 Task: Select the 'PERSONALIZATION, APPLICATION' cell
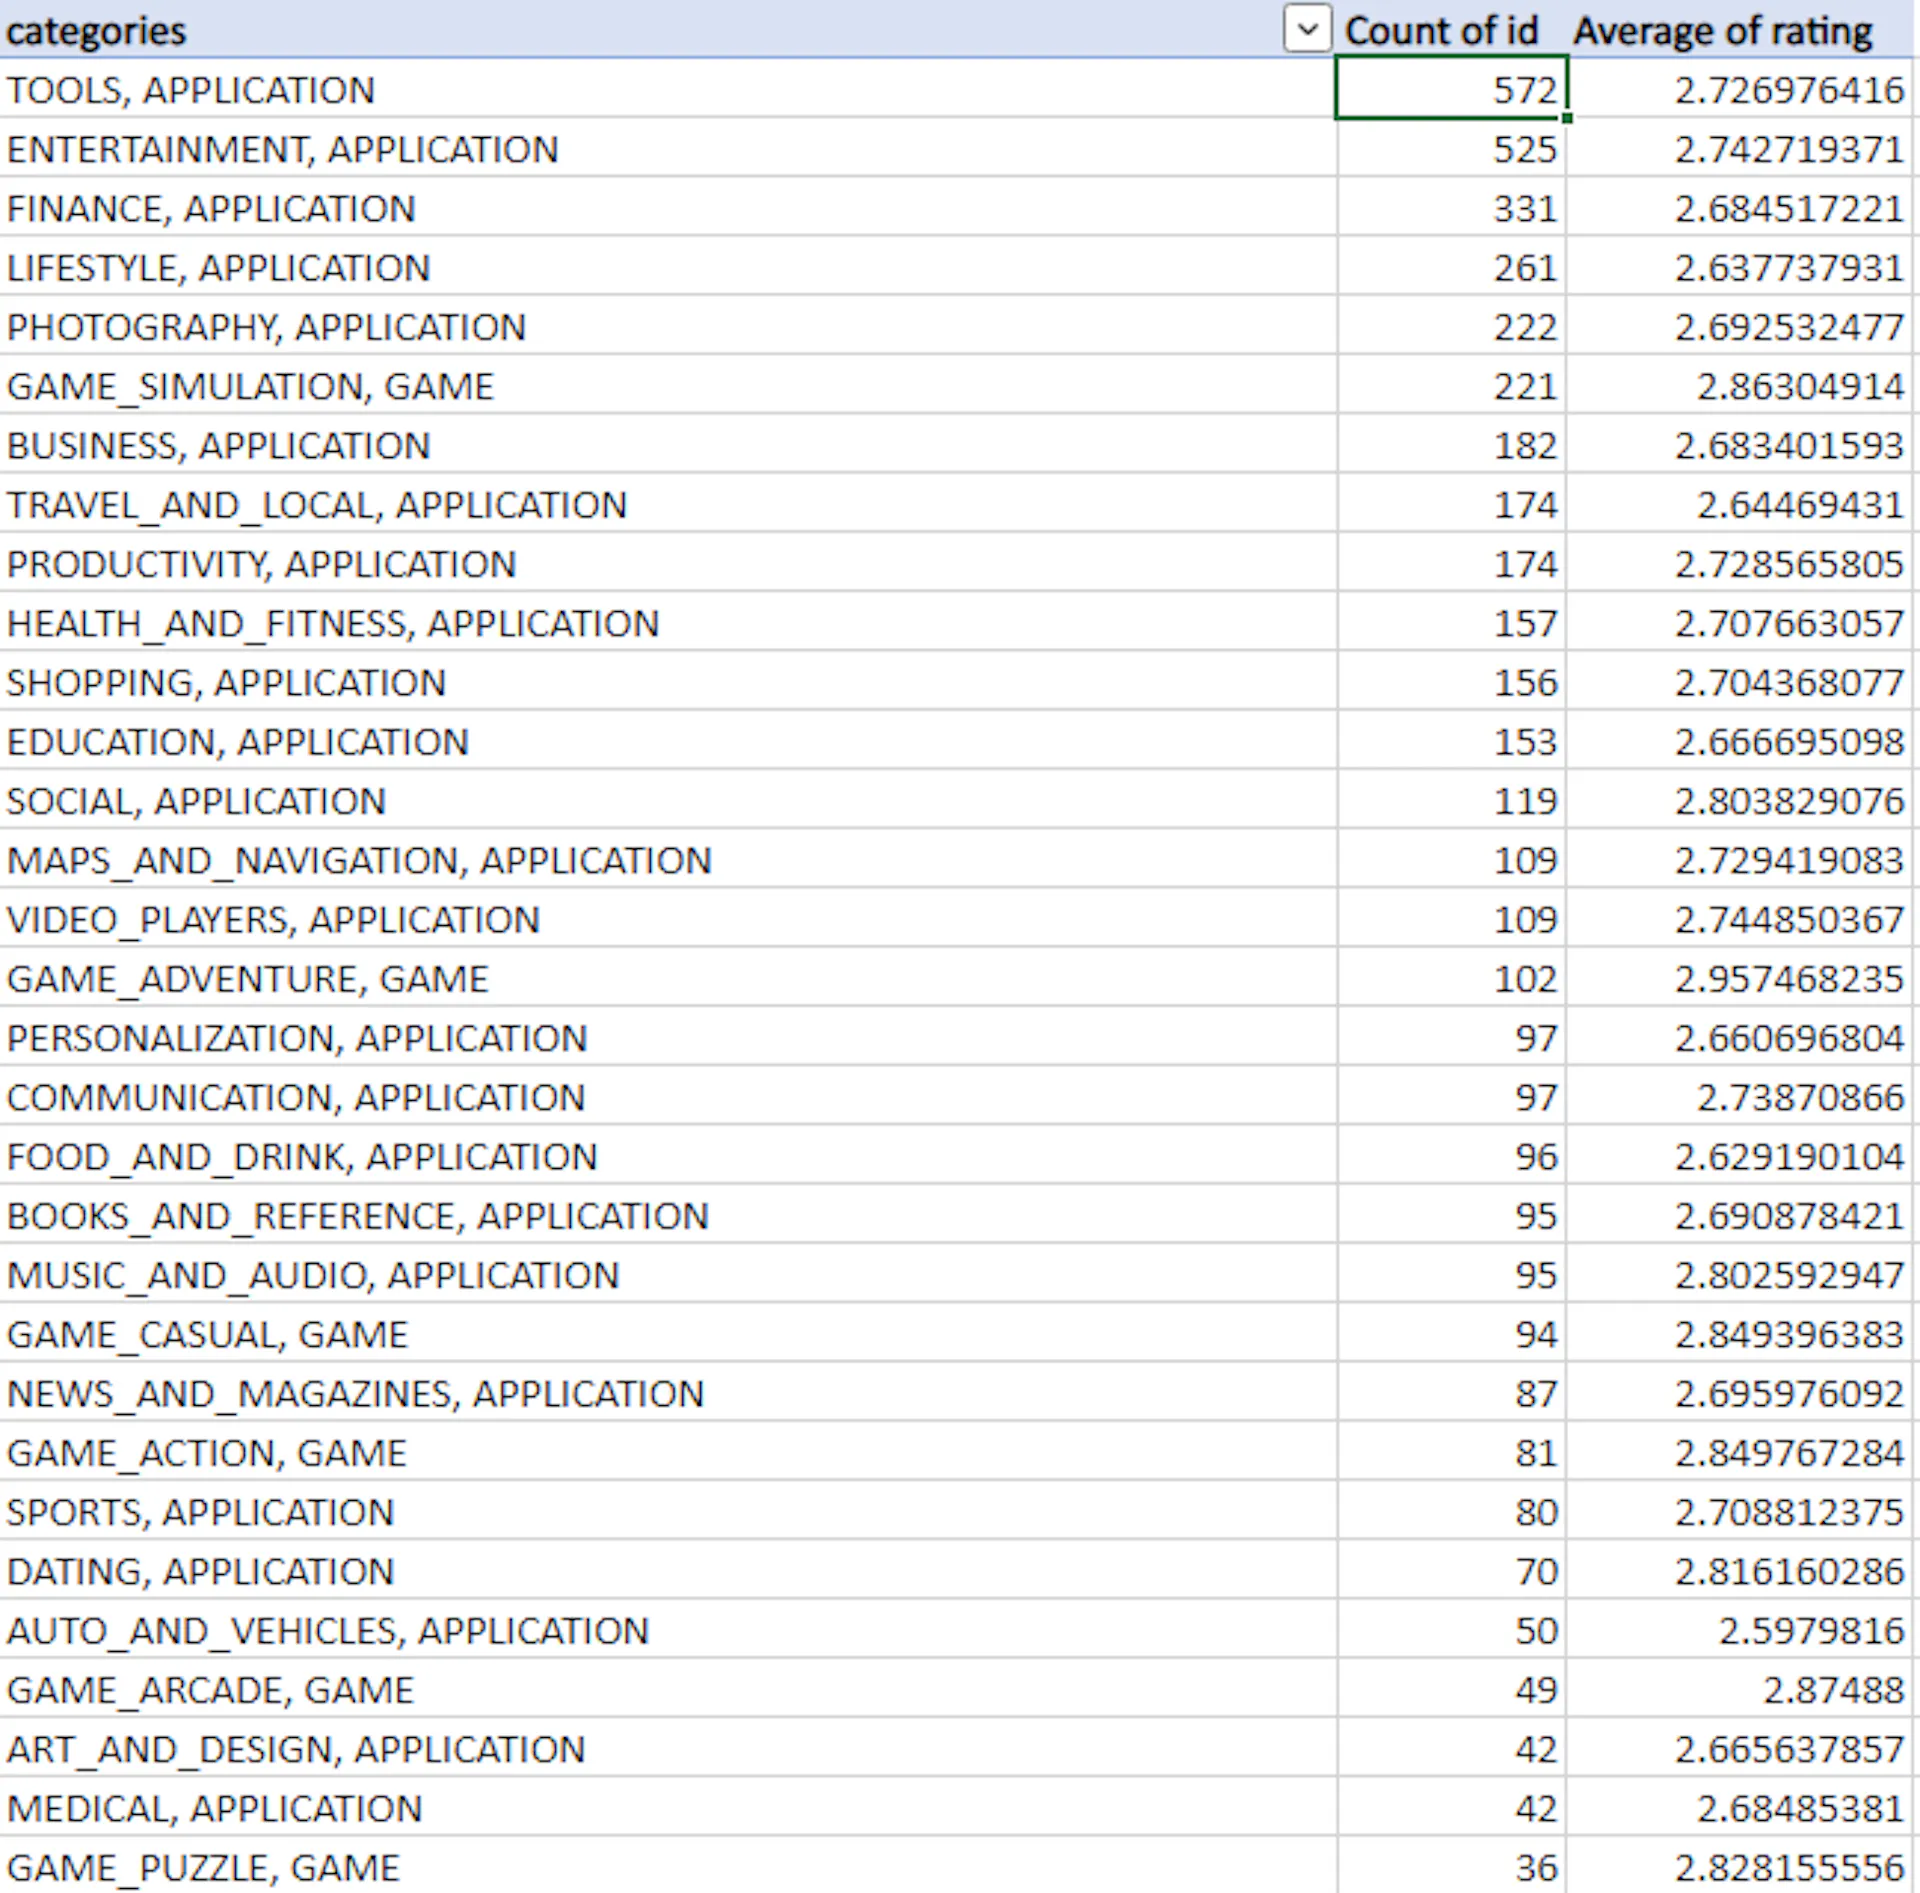tap(668, 1038)
